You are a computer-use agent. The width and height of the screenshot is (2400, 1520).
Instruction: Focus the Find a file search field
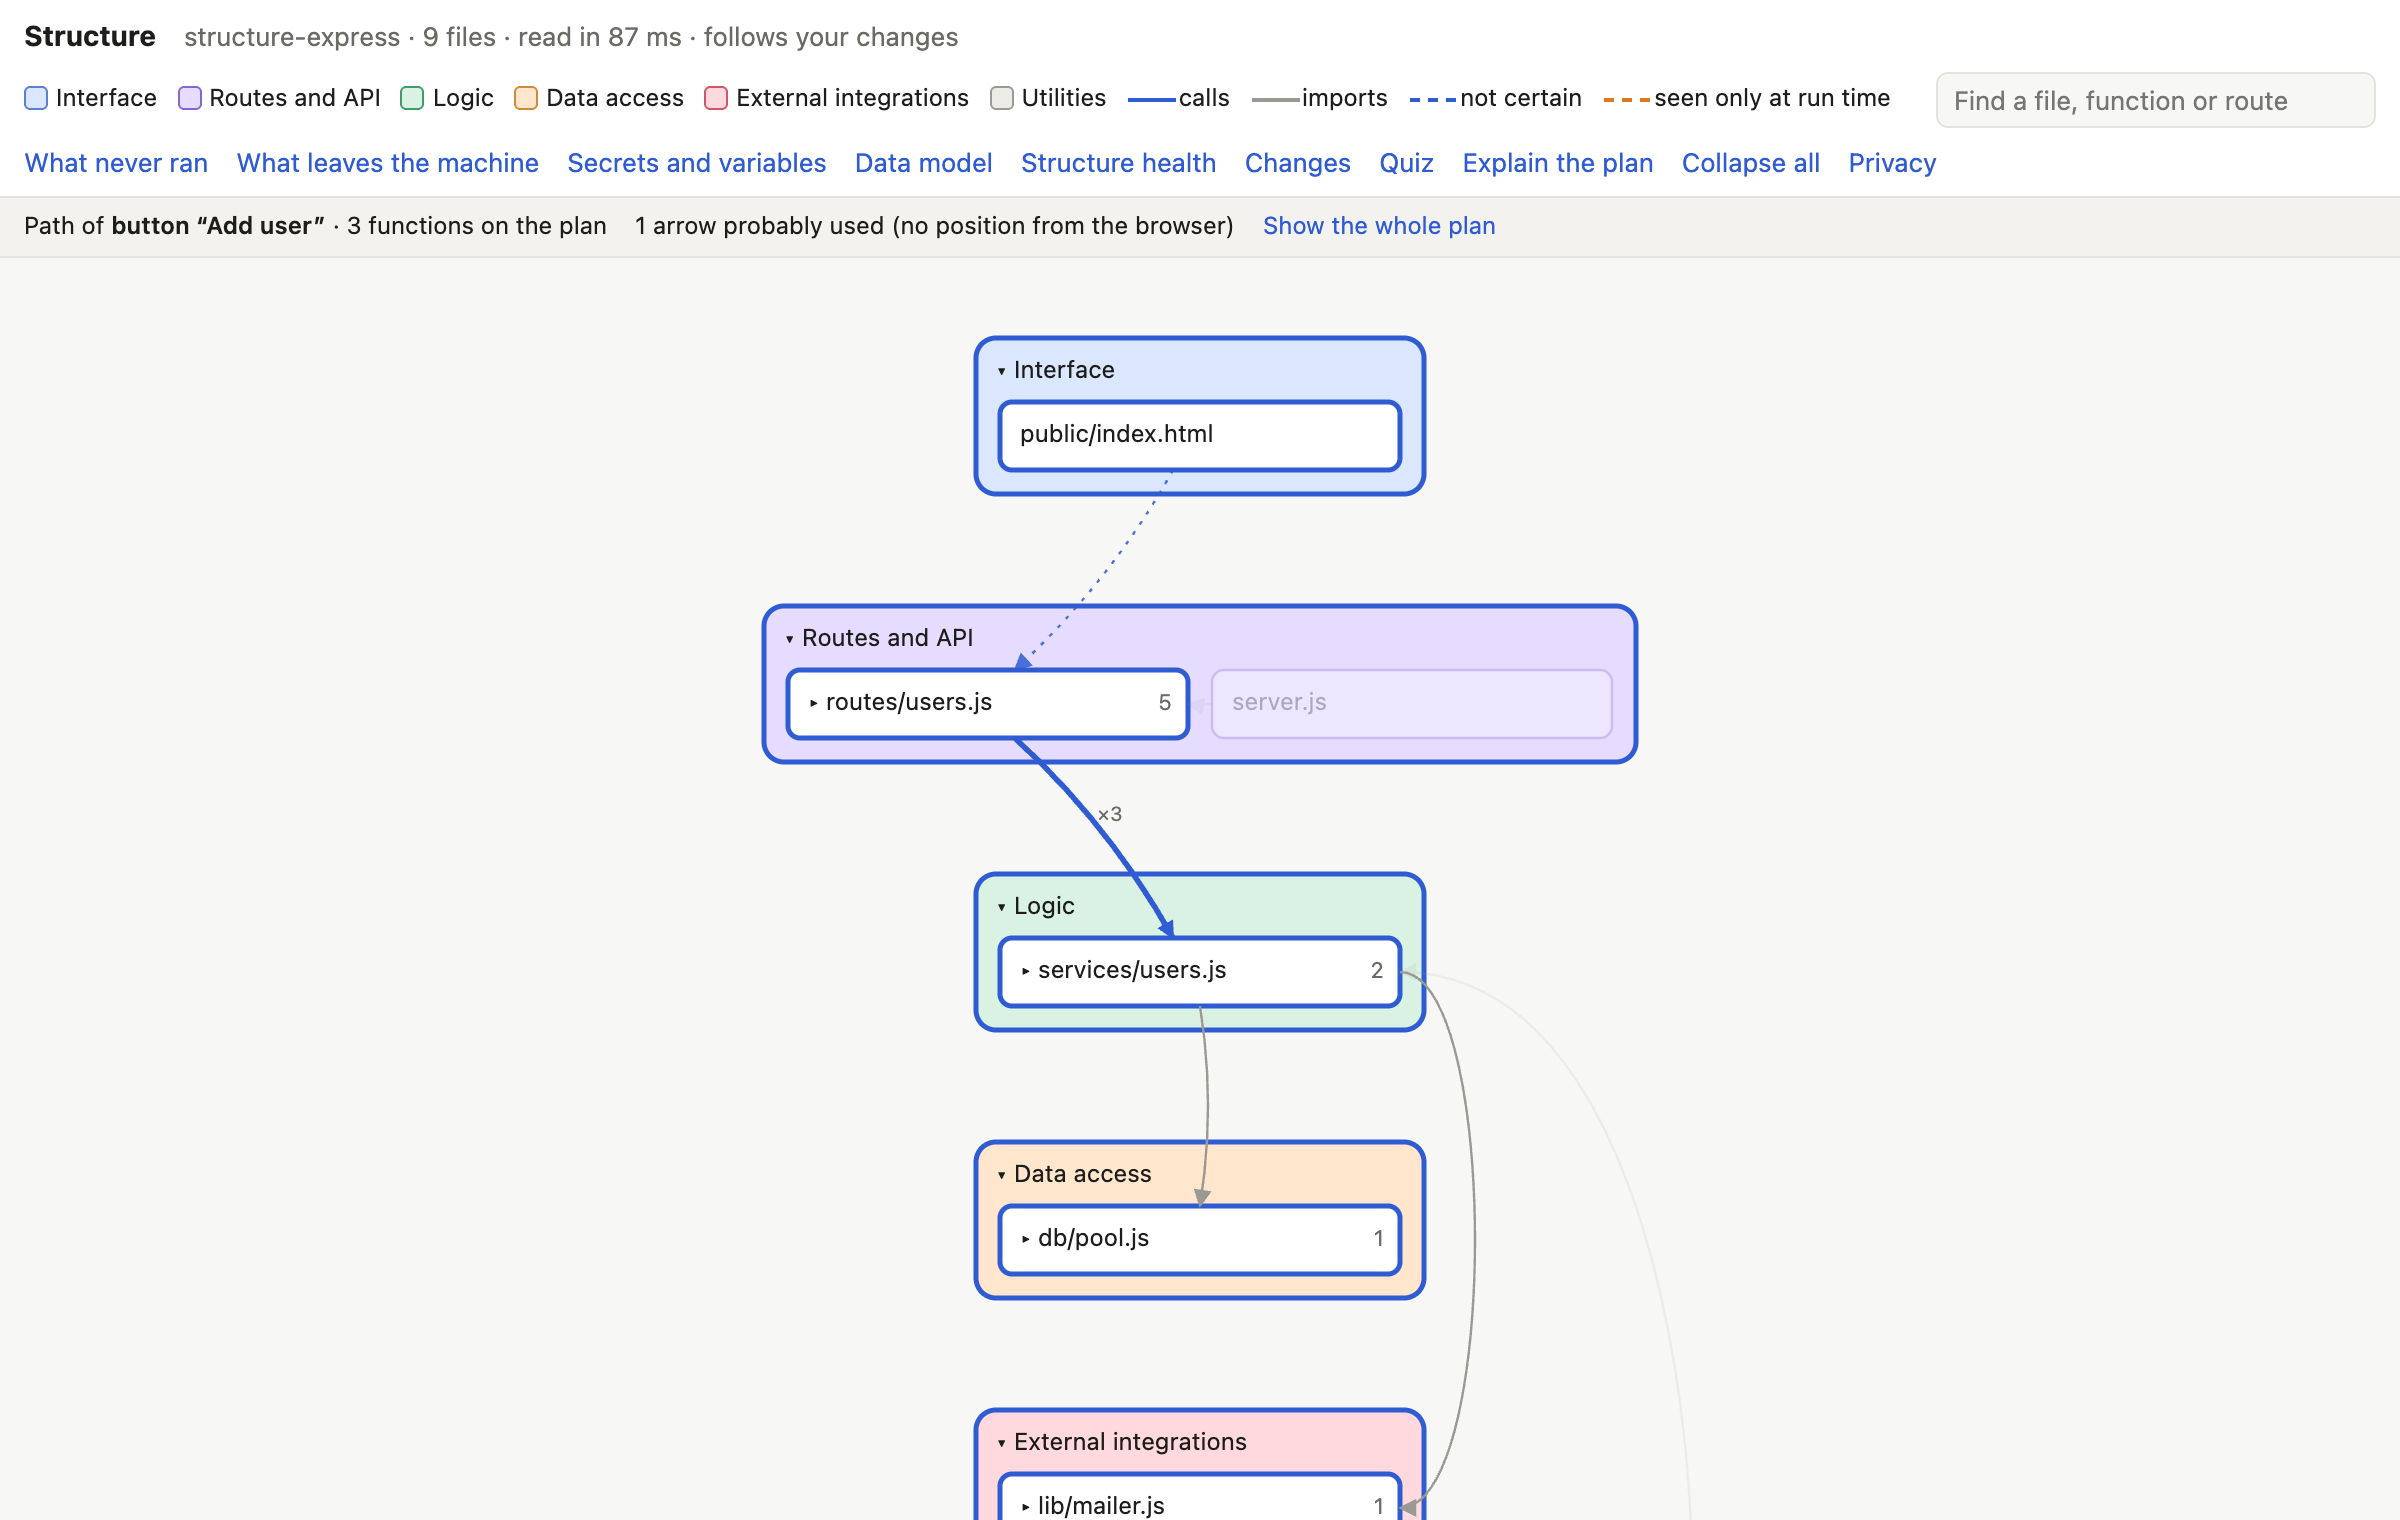pos(2155,100)
